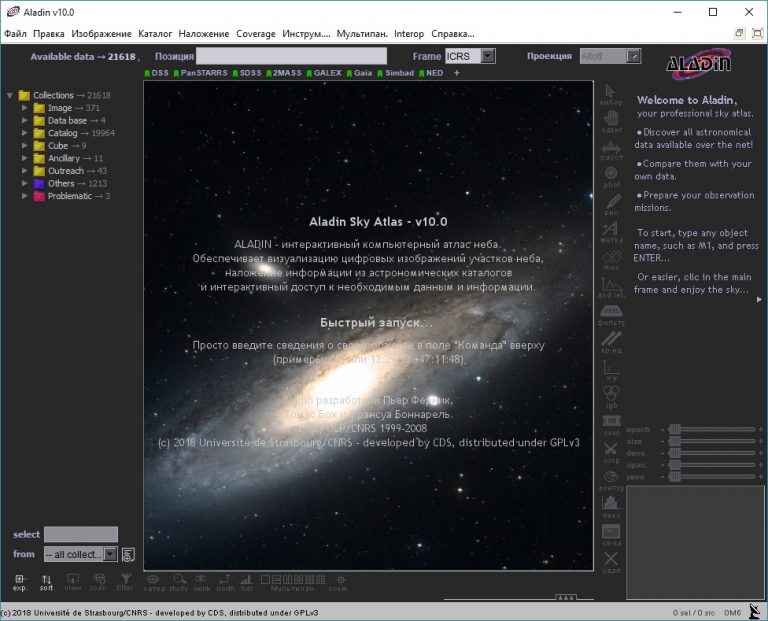The image size is (768, 621).
Task: Activate the сдвиг (pan) hand tool
Action: [x=611, y=122]
